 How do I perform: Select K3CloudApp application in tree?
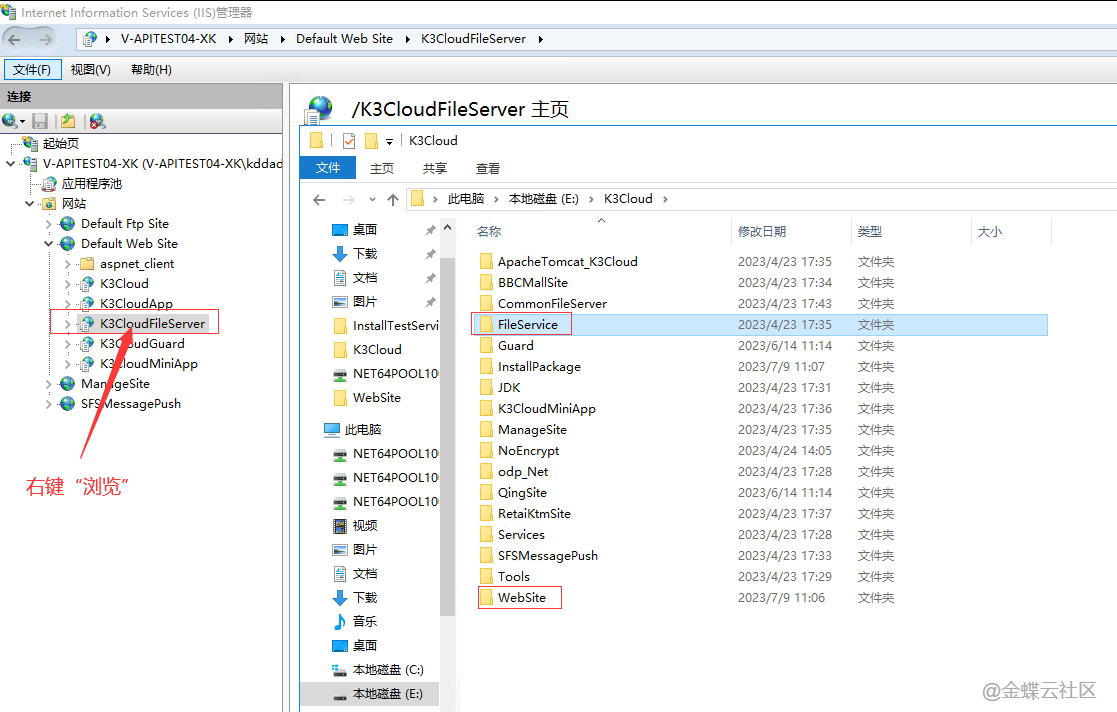pyautogui.click(x=136, y=304)
